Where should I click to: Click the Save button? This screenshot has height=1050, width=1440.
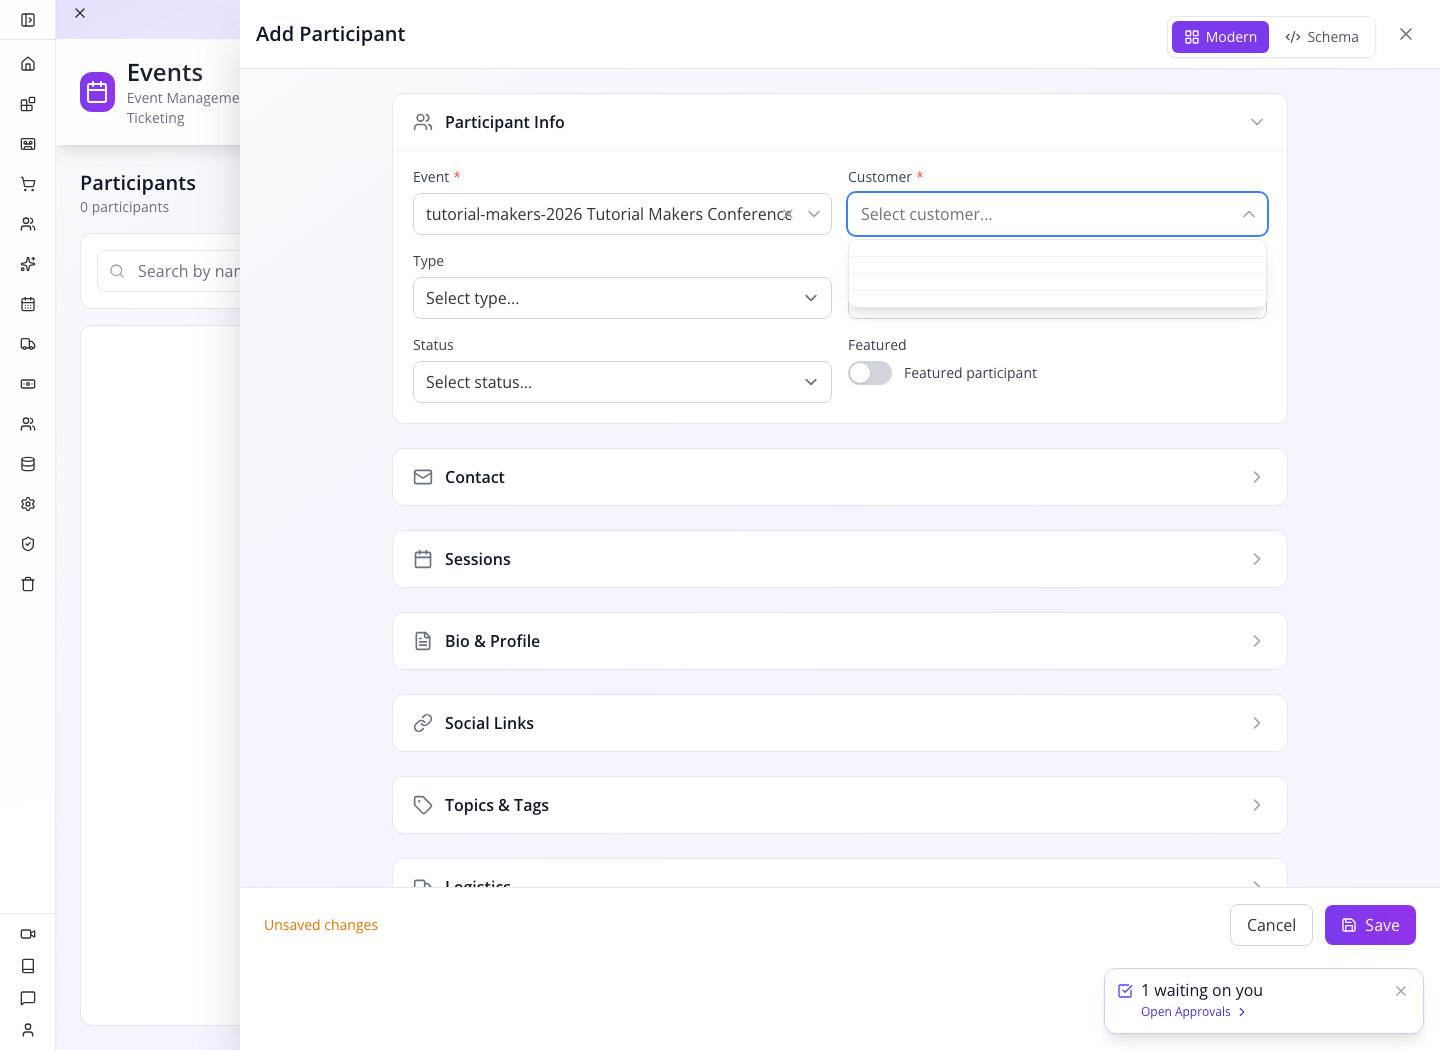tap(1370, 925)
